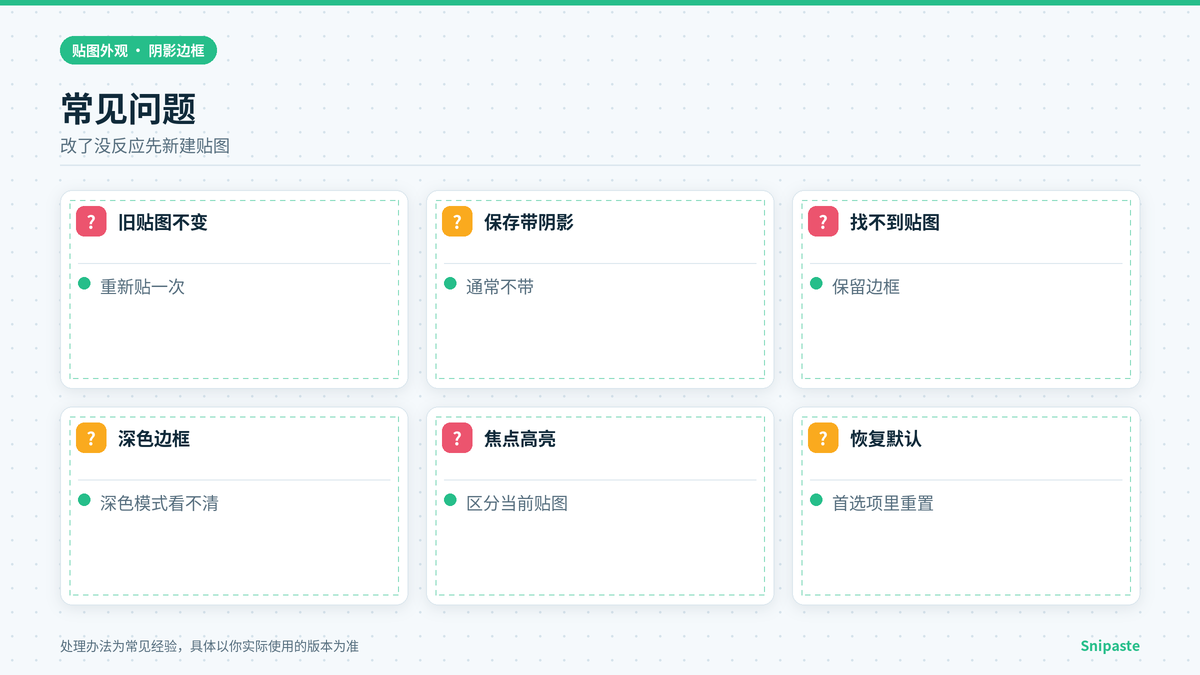
Task: Click the green bullet next to 深色模式看不清
Action: coord(85,500)
